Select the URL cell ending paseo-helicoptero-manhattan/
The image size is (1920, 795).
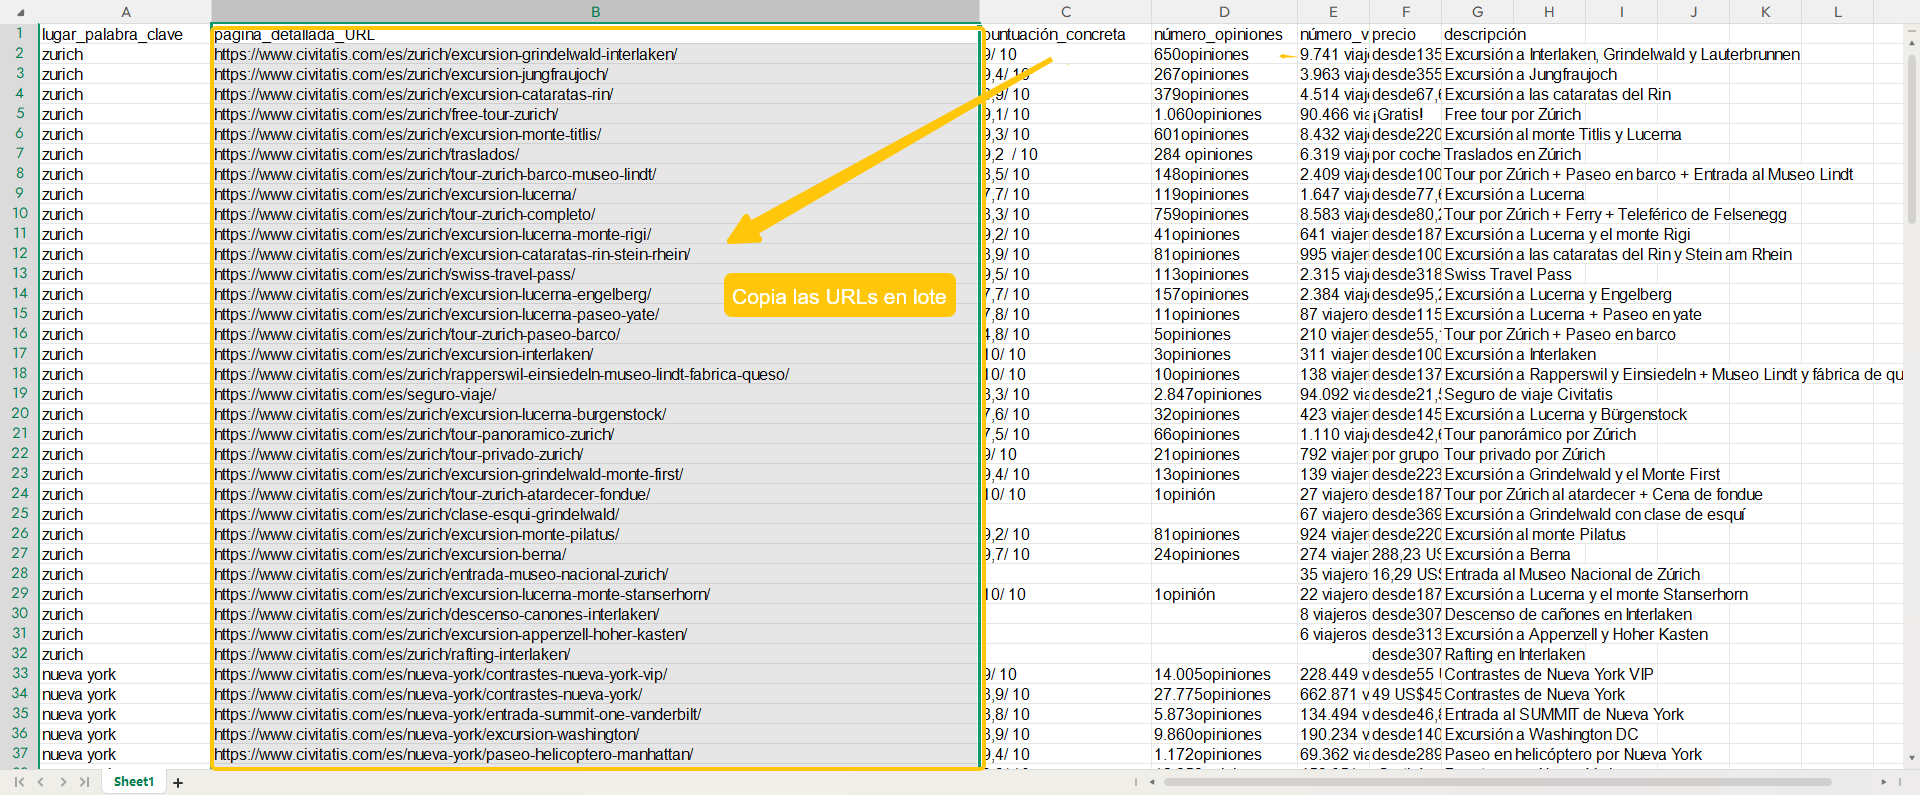click(596, 754)
